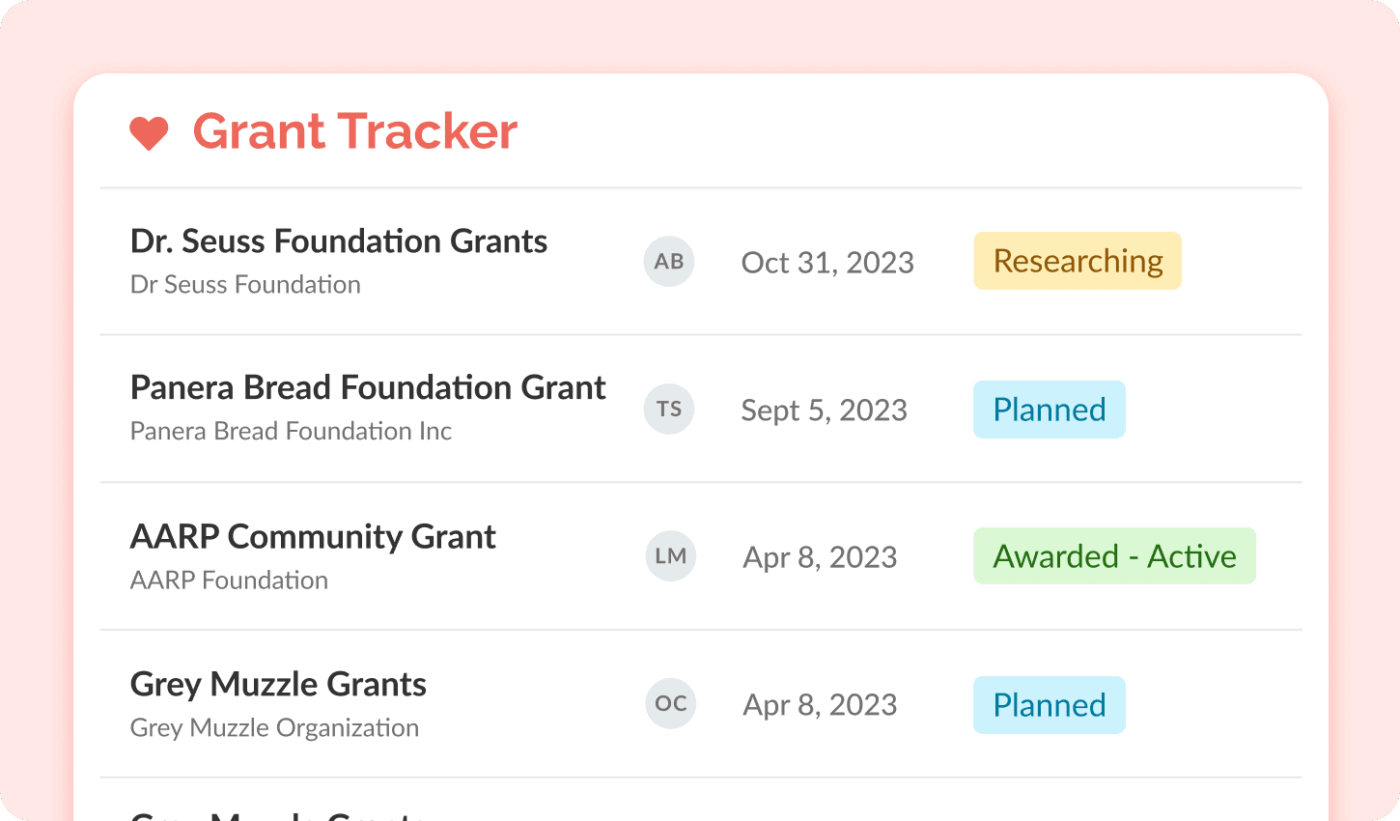
Task: Open the Planned status for Grey Muzzle
Action: click(x=1049, y=704)
